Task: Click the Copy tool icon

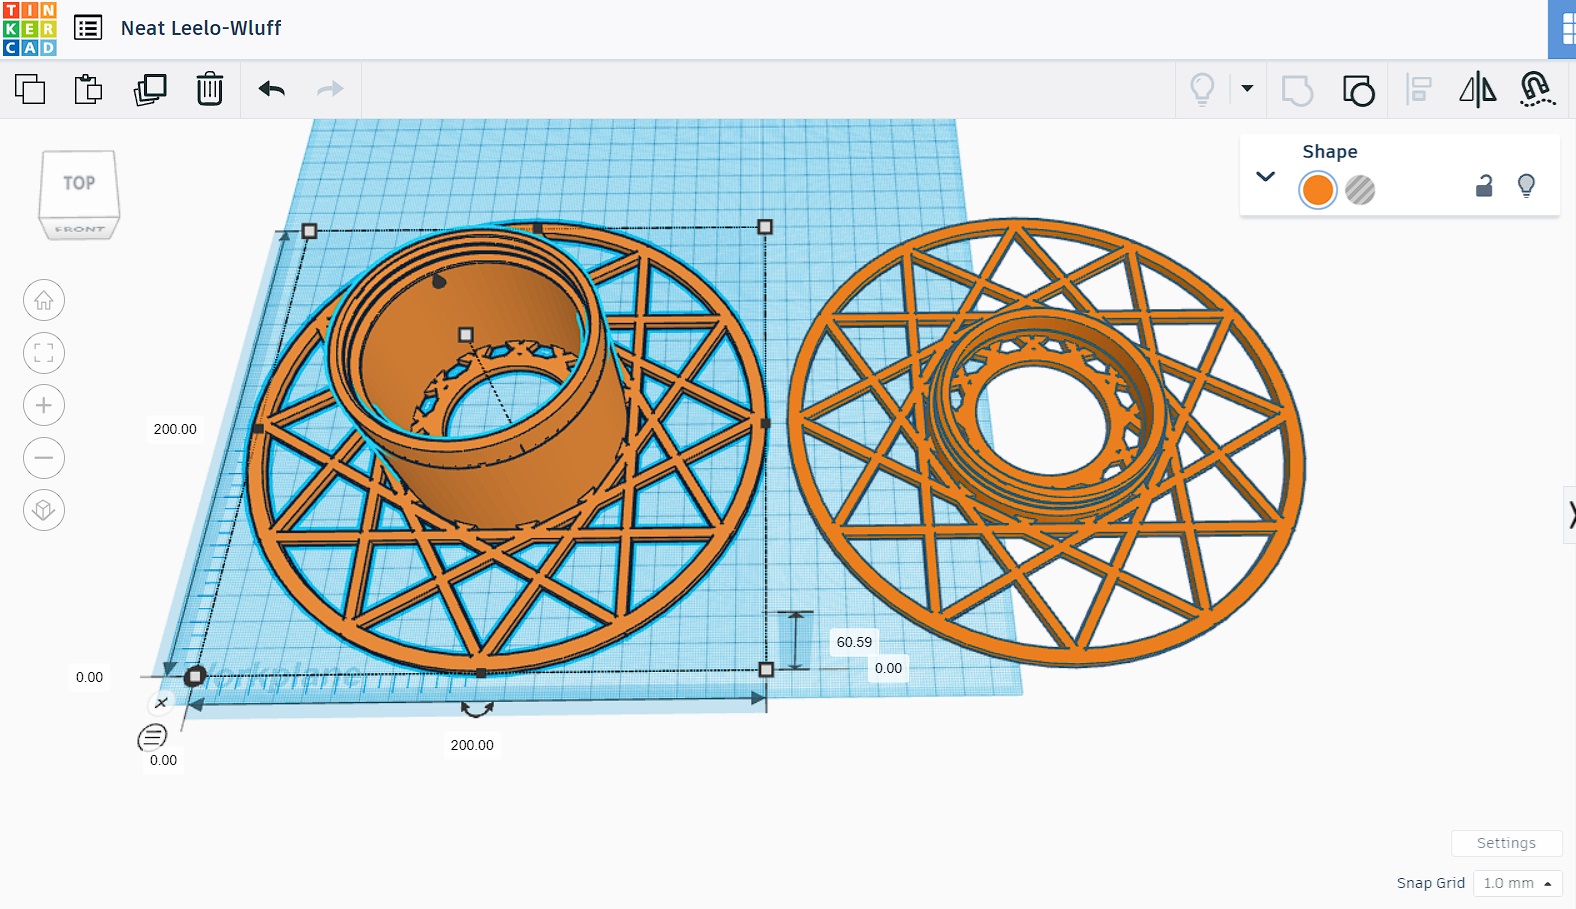Action: [30, 89]
